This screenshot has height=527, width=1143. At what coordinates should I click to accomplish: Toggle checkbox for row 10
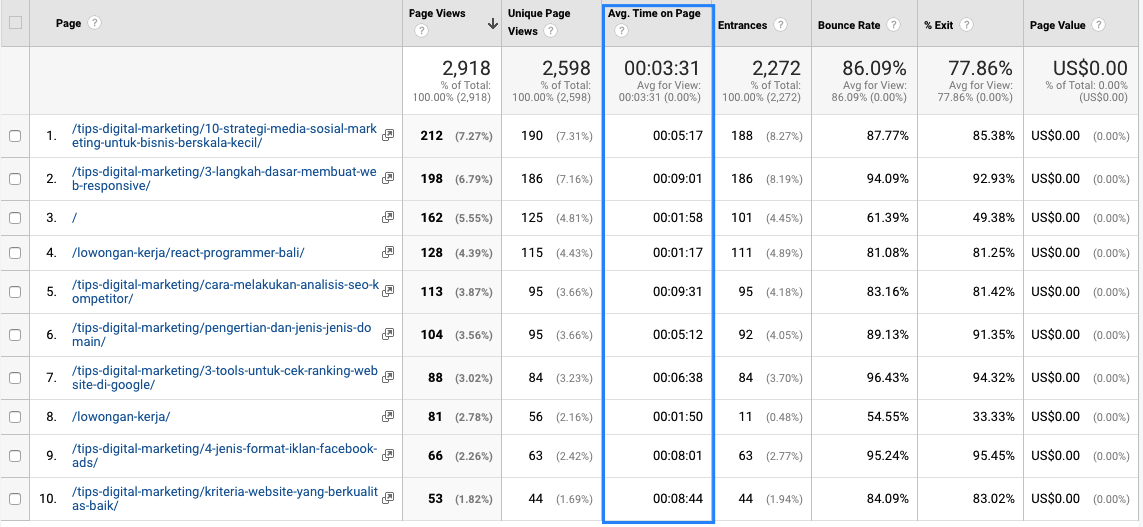click(15, 499)
